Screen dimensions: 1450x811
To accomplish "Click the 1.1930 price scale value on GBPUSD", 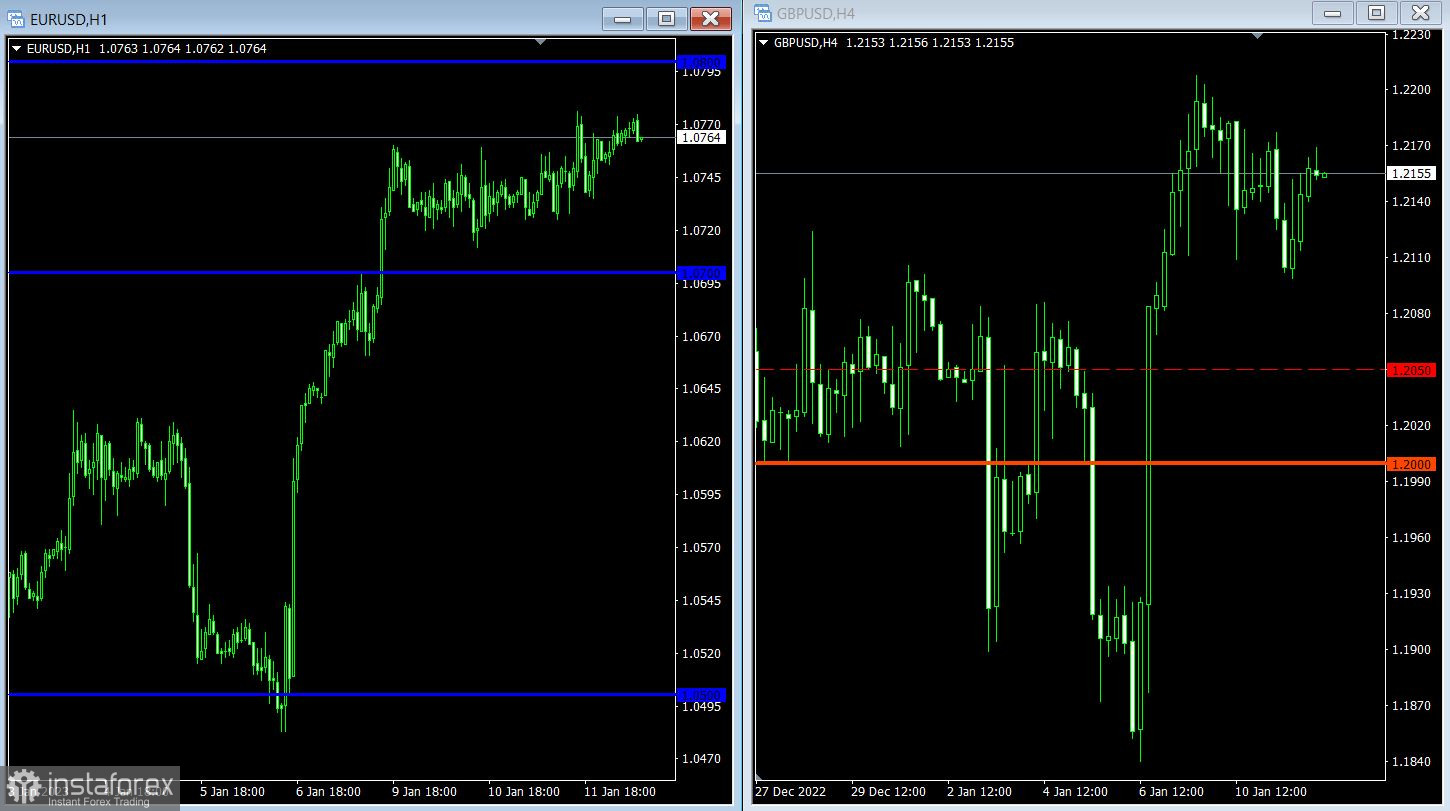I will click(x=1411, y=593).
